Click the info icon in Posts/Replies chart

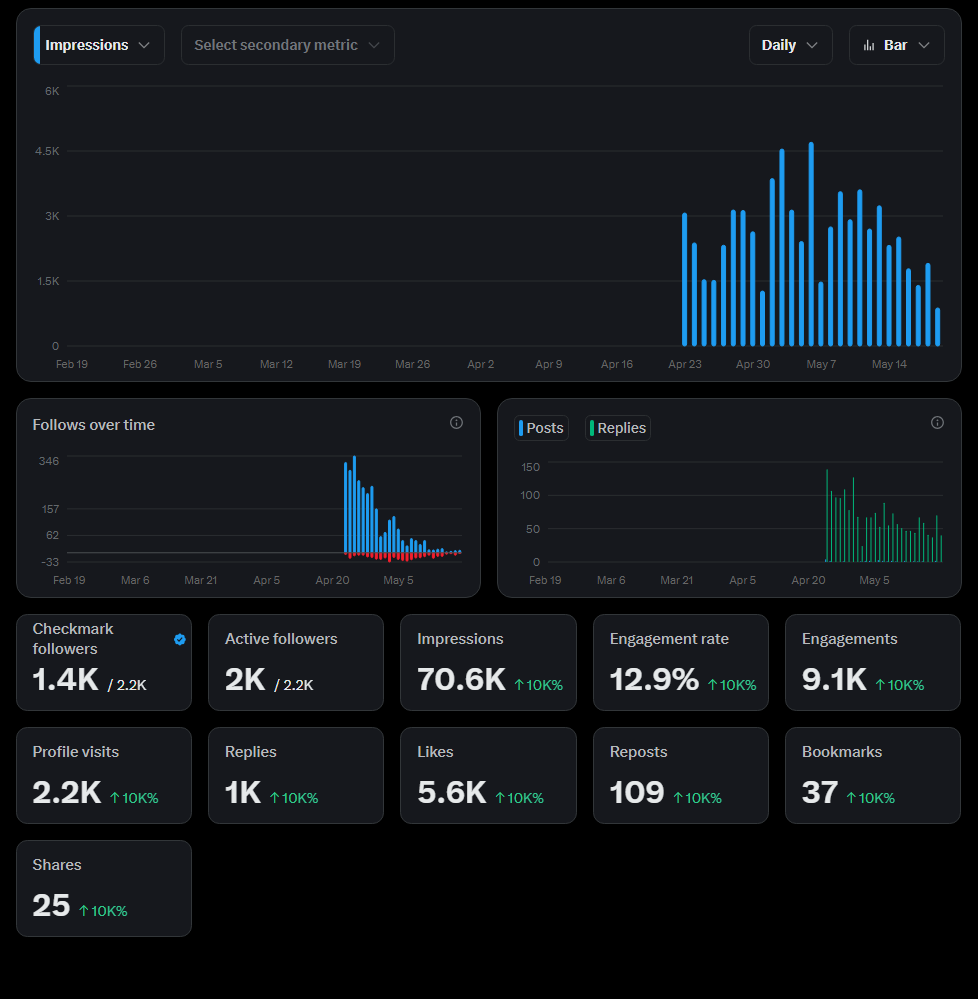pos(937,422)
